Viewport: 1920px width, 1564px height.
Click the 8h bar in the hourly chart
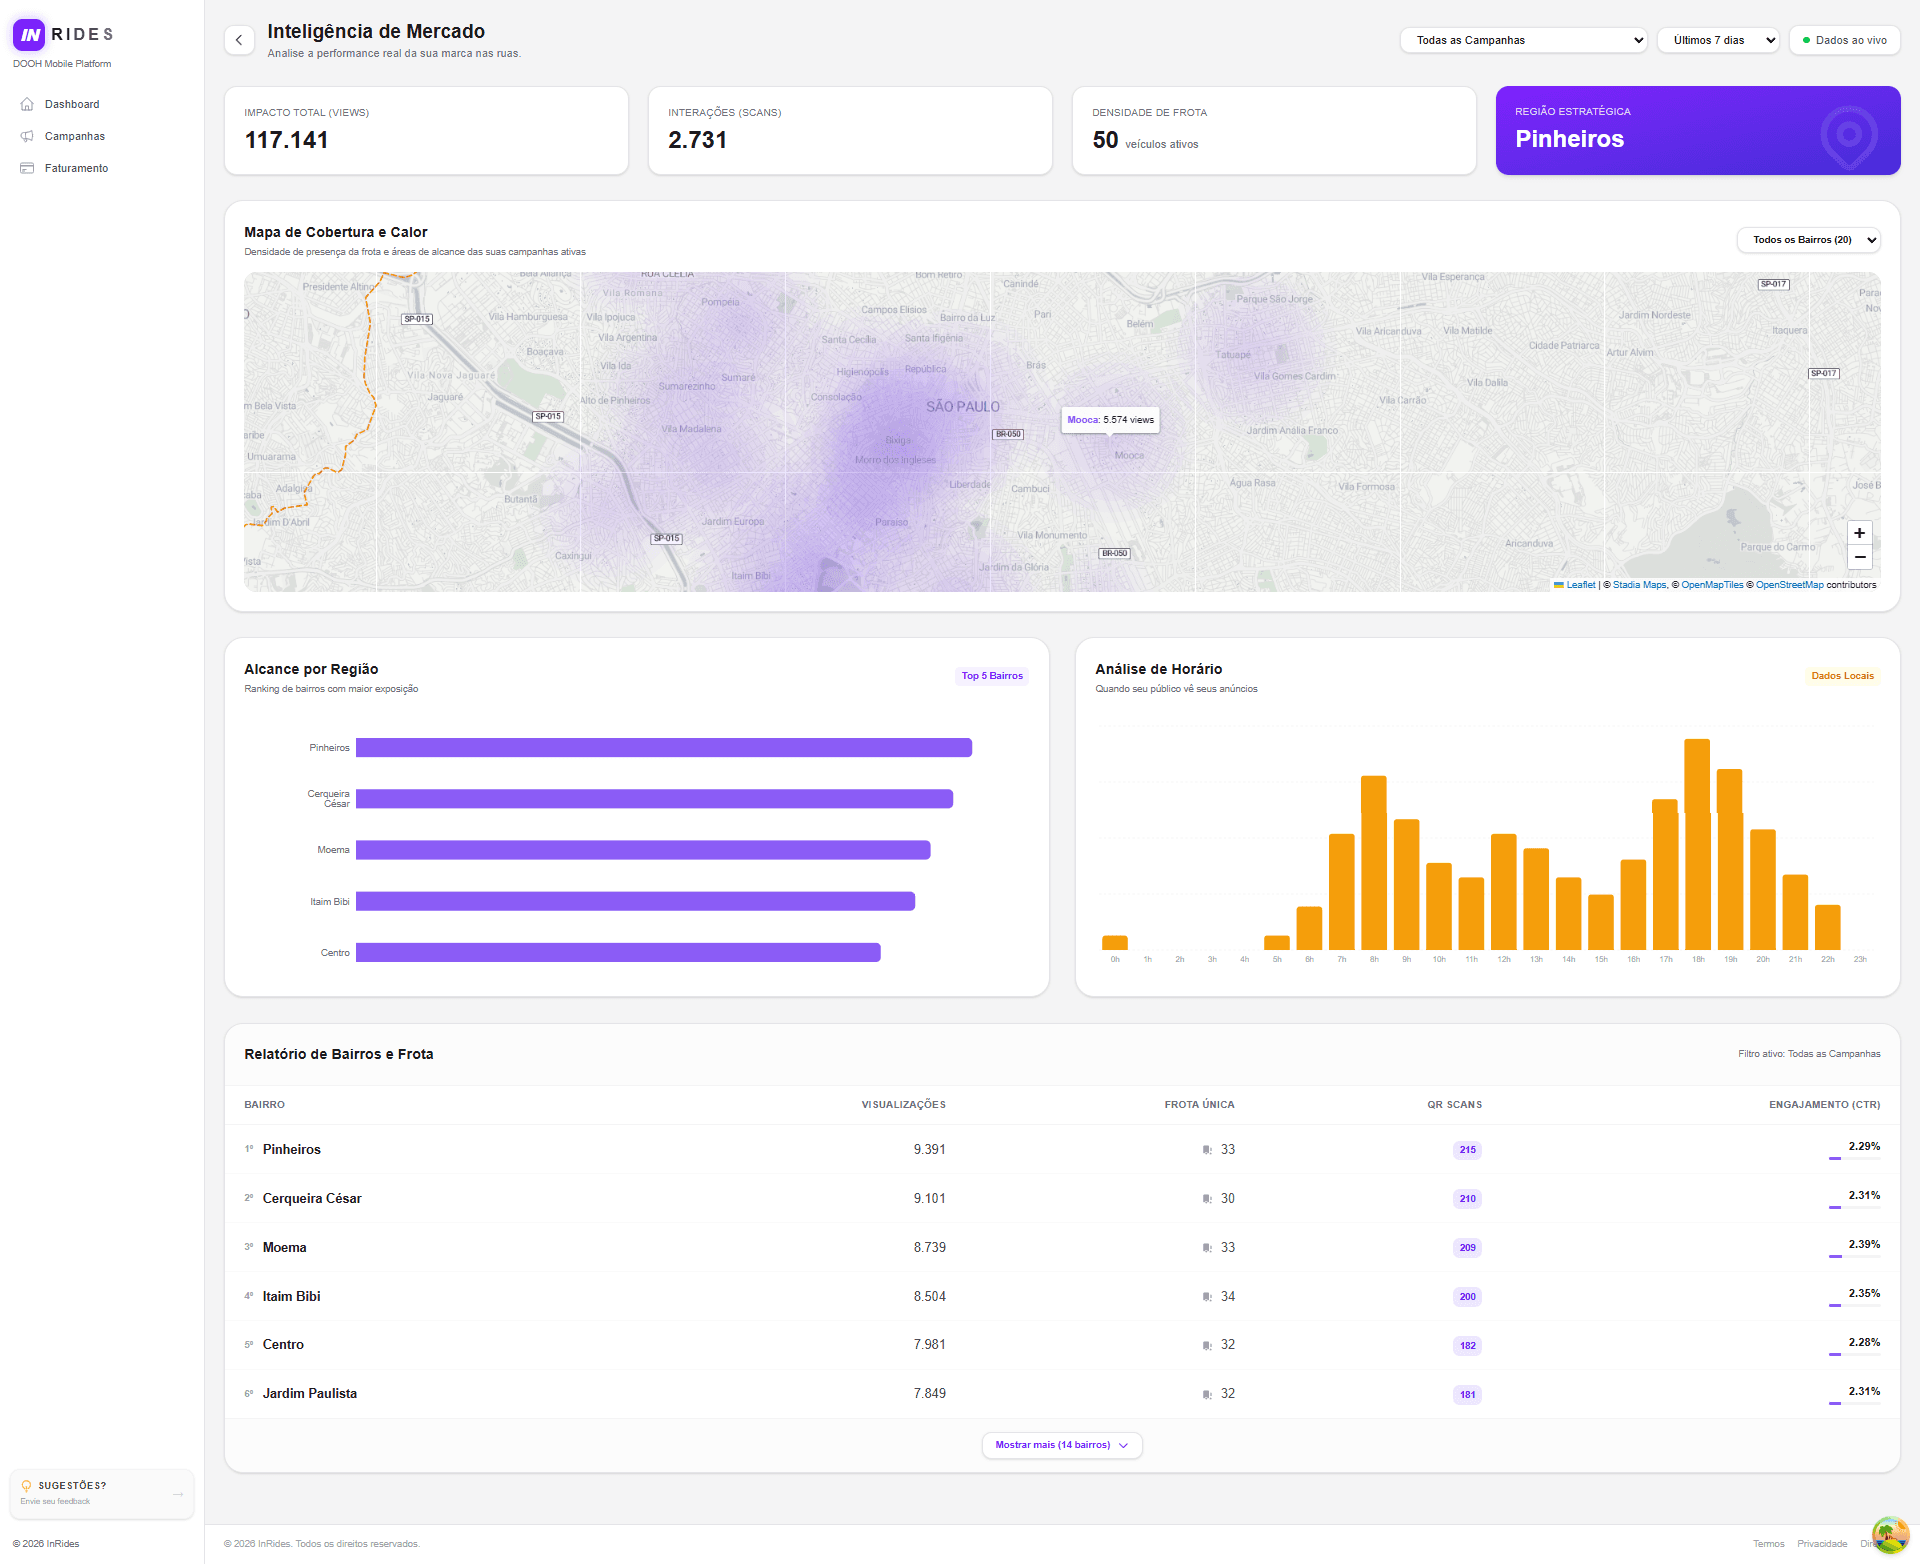(1374, 863)
